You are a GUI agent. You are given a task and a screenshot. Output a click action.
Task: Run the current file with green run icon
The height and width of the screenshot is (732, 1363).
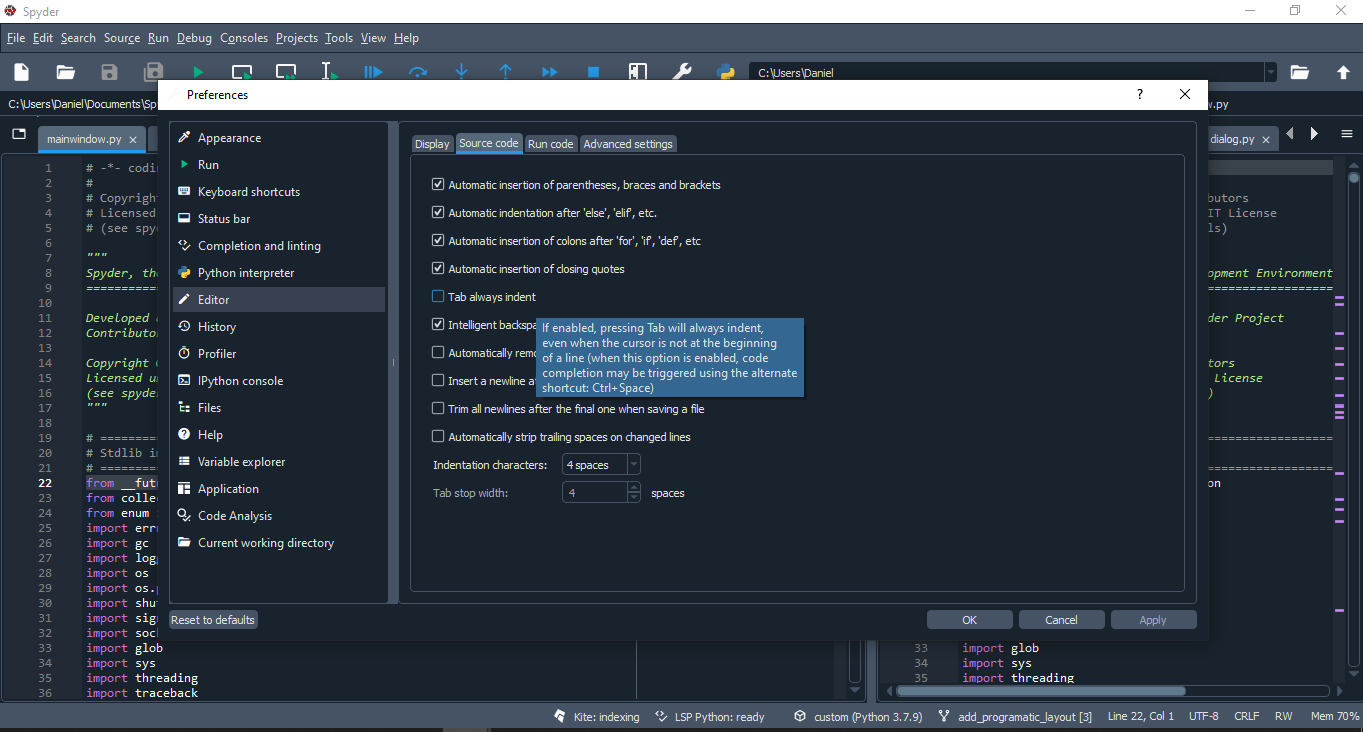tap(197, 71)
